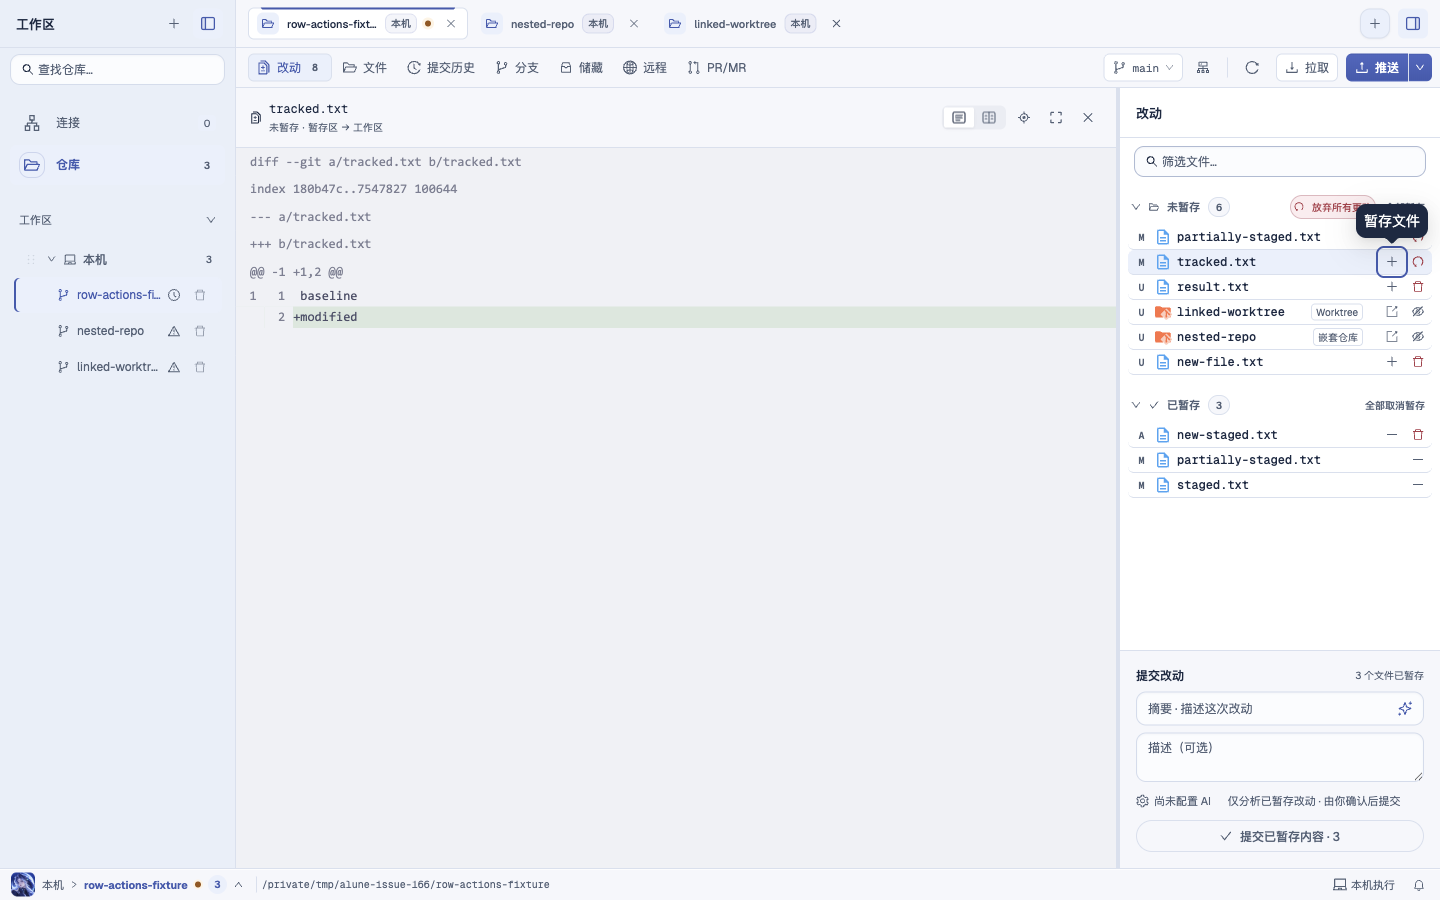The image size is (1440, 900).
Task: Open the branch graph icon beside main
Action: 1203,68
